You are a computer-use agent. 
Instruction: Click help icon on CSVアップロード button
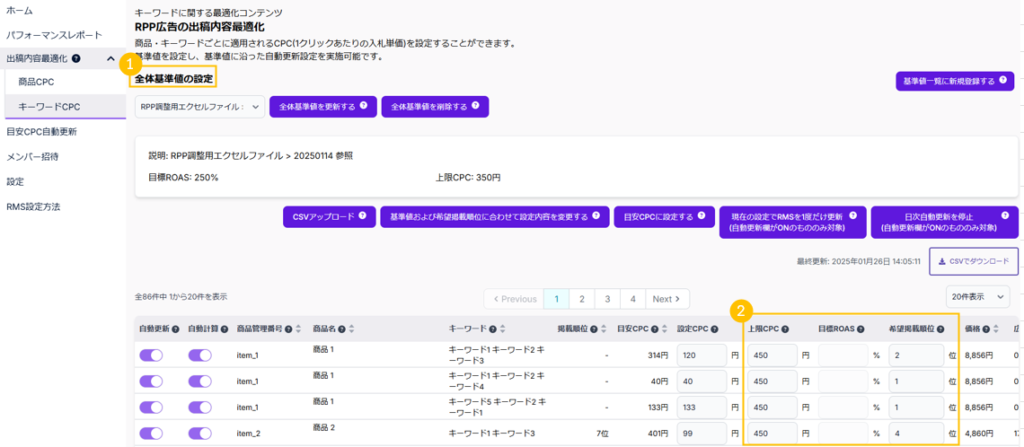coord(364,215)
